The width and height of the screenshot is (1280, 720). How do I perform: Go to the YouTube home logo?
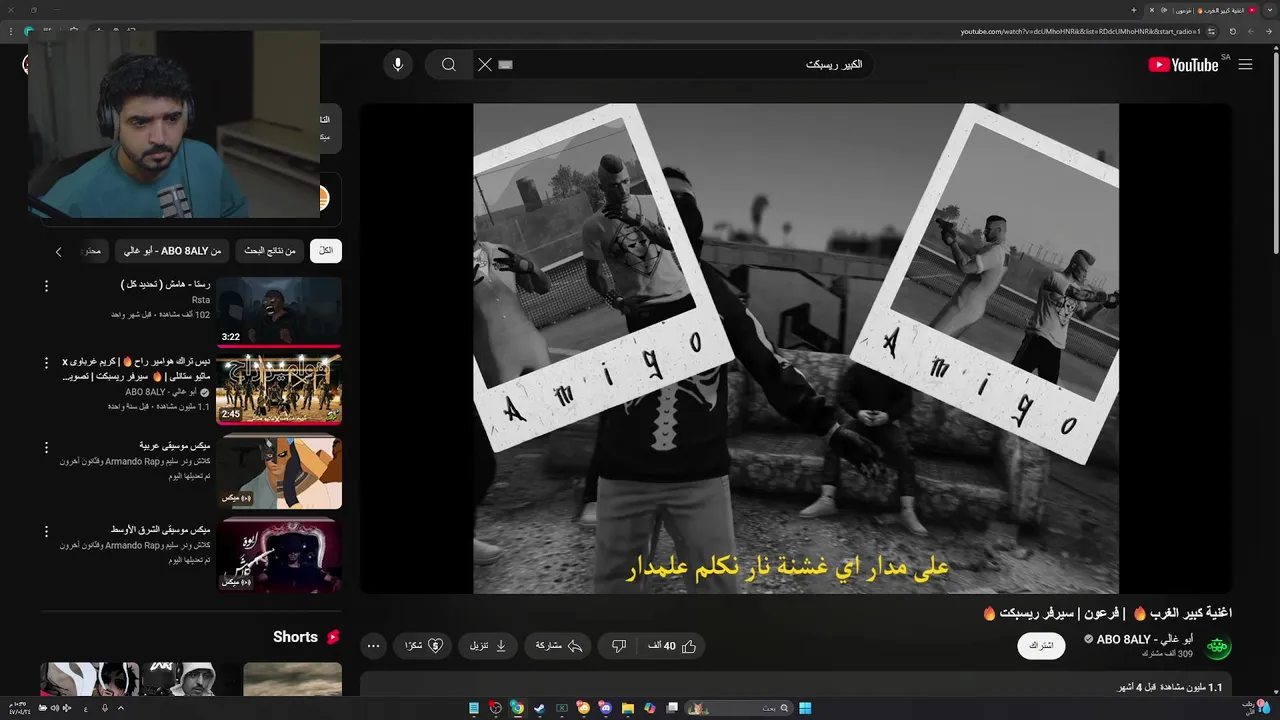1184,64
